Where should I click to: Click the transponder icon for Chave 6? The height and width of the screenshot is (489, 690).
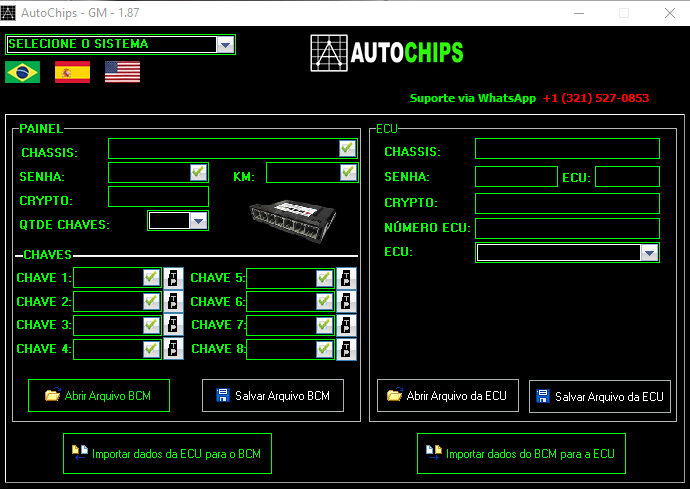point(346,301)
